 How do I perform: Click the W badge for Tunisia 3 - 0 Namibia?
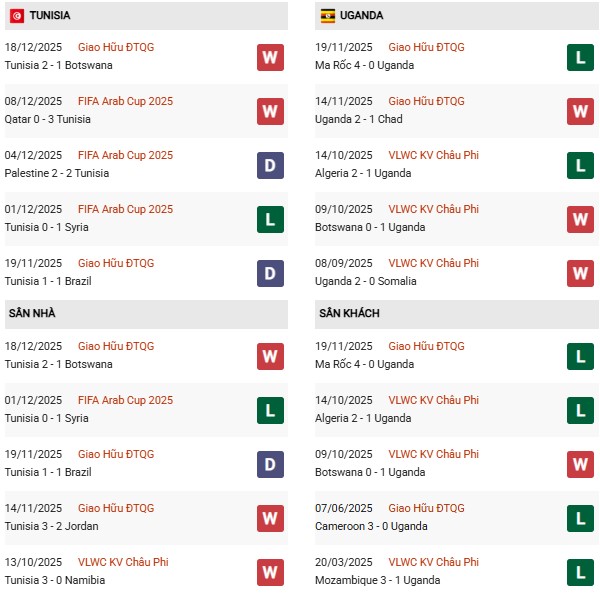[x=270, y=572]
